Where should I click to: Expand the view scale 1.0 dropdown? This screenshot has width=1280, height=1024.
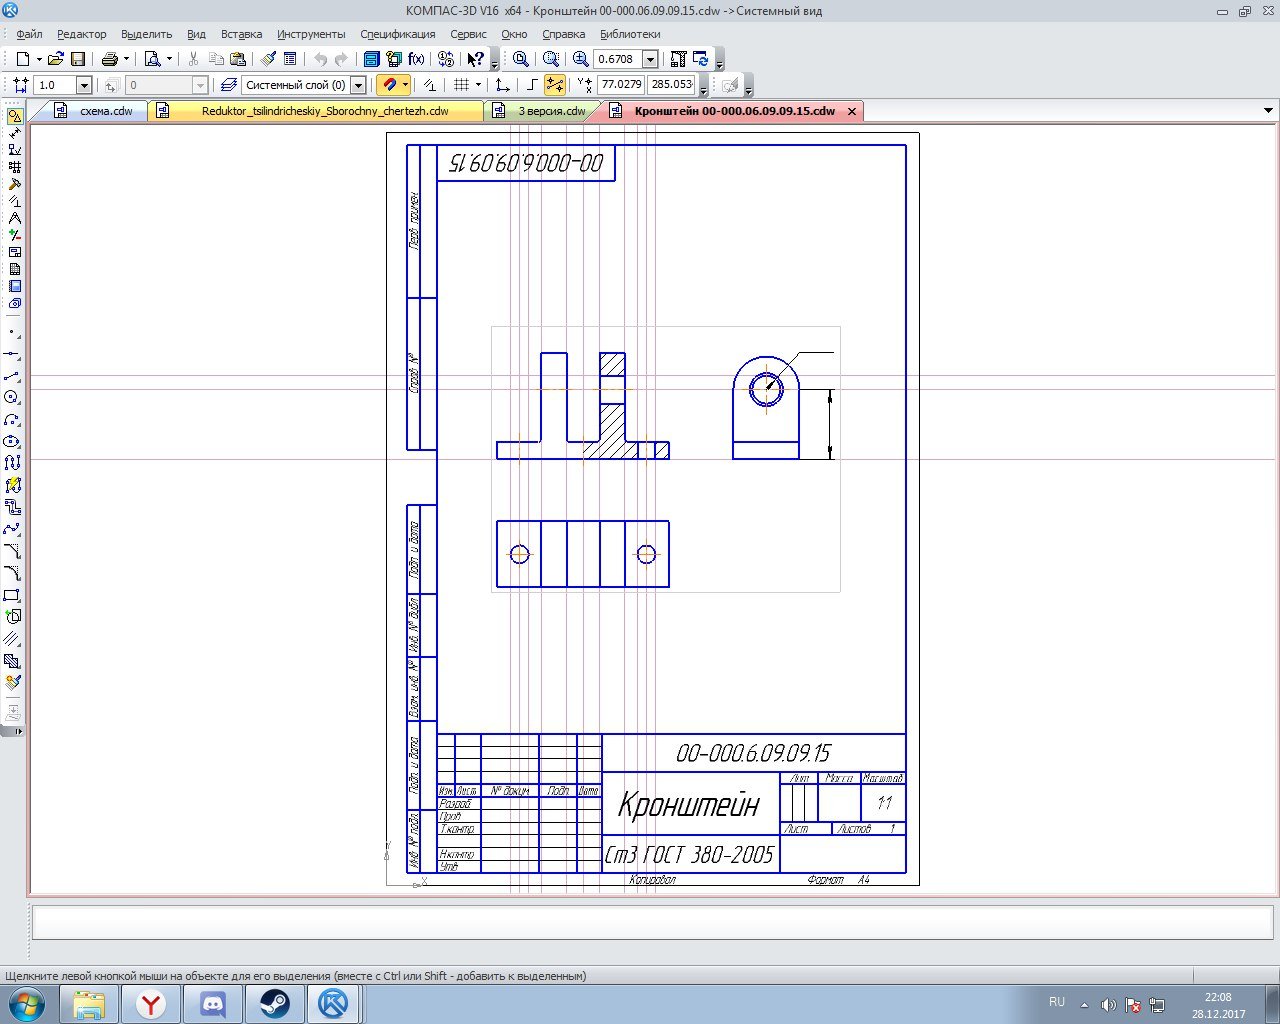84,85
